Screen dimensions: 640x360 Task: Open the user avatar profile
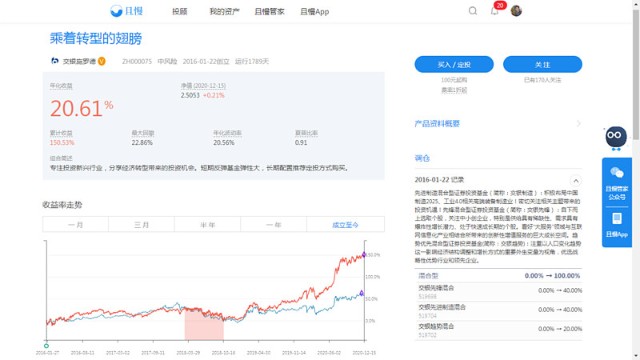pos(516,11)
